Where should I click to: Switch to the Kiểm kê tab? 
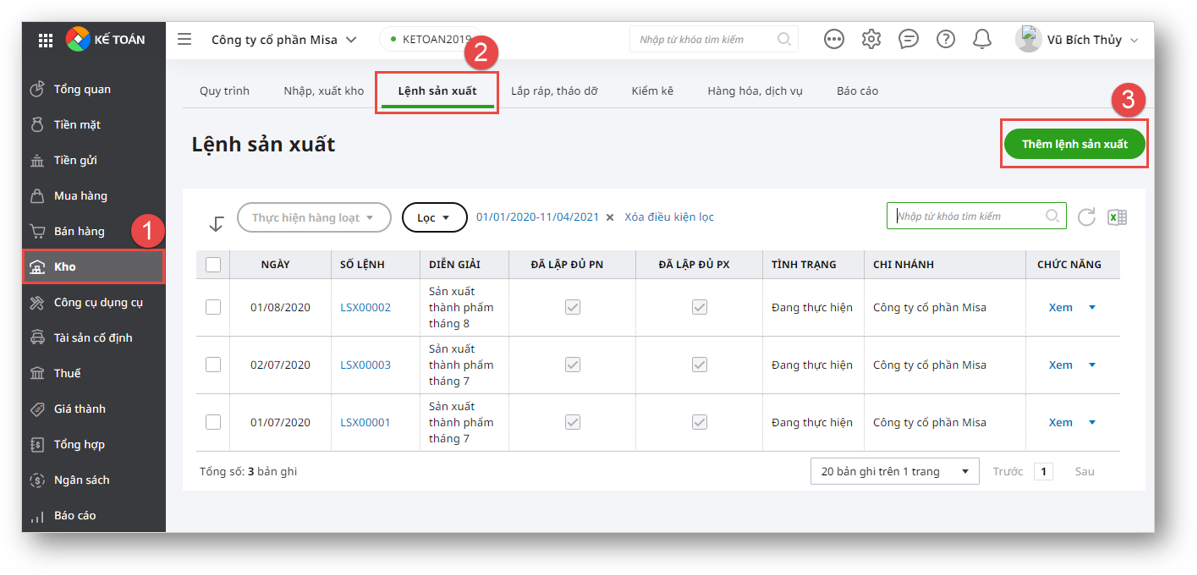tap(652, 91)
